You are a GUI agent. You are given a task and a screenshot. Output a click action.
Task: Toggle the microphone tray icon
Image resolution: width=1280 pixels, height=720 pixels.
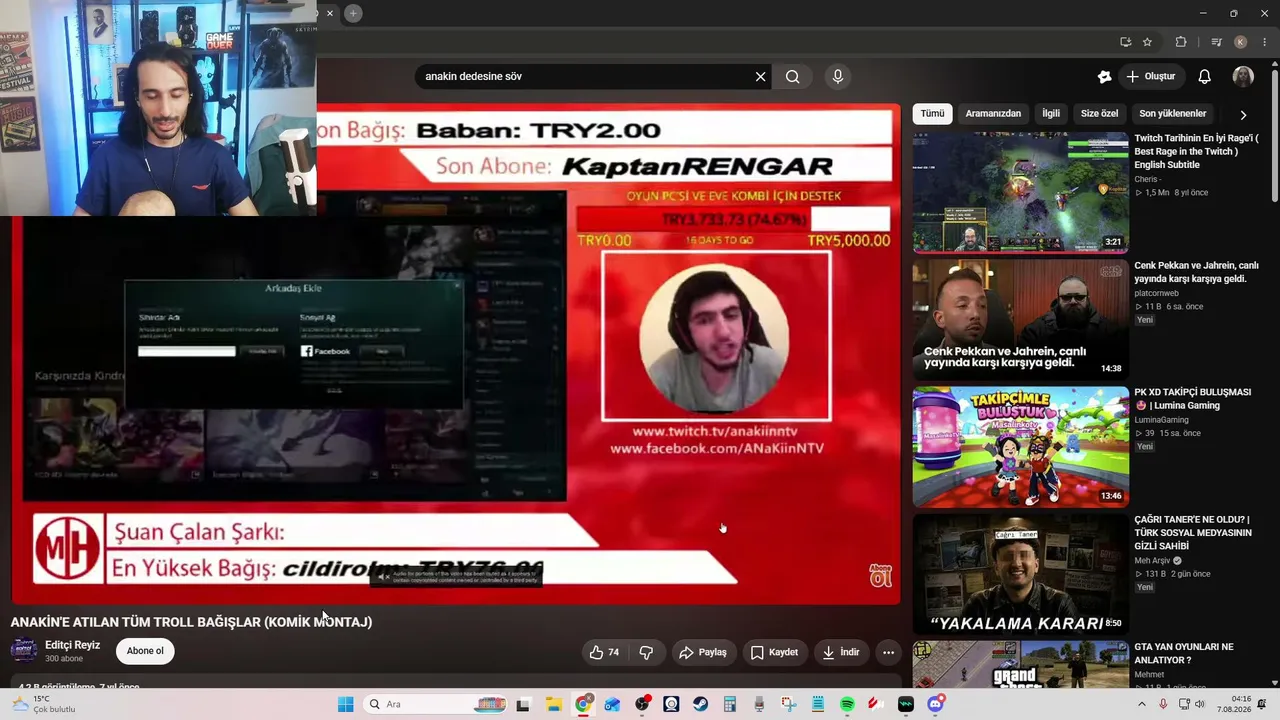[1163, 704]
